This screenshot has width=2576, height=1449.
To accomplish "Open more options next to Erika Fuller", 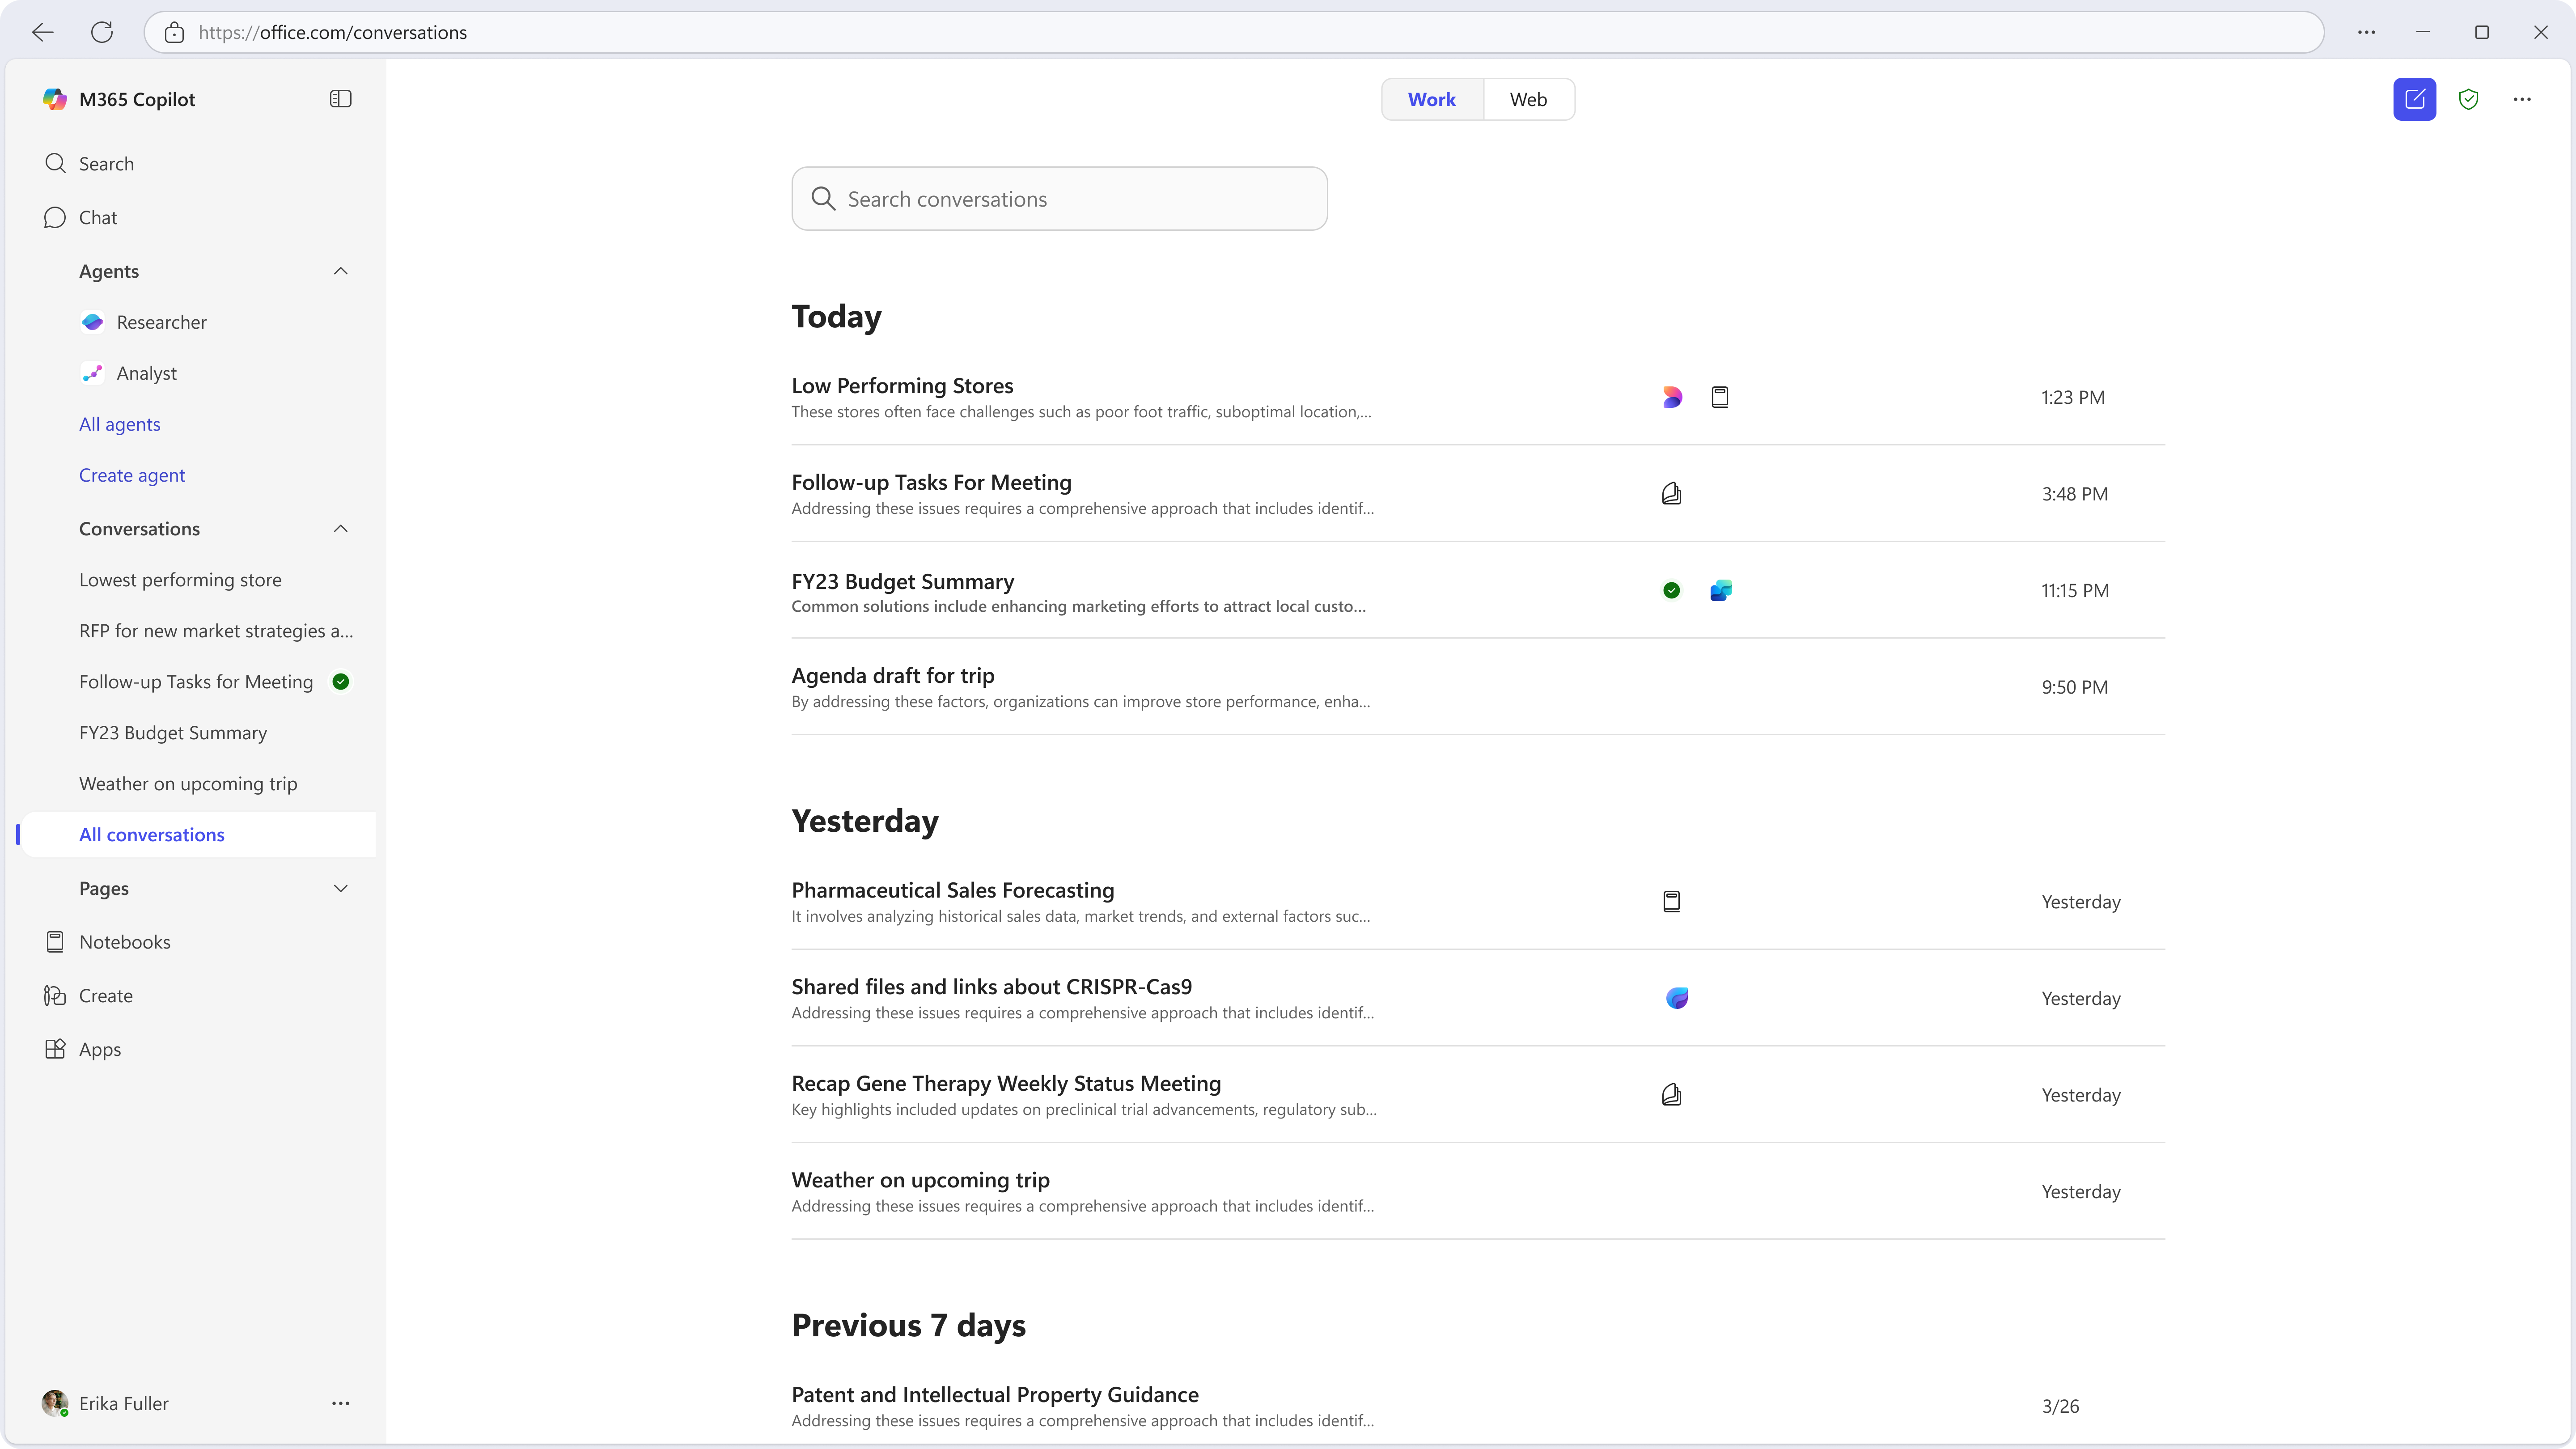I will coord(340,1403).
